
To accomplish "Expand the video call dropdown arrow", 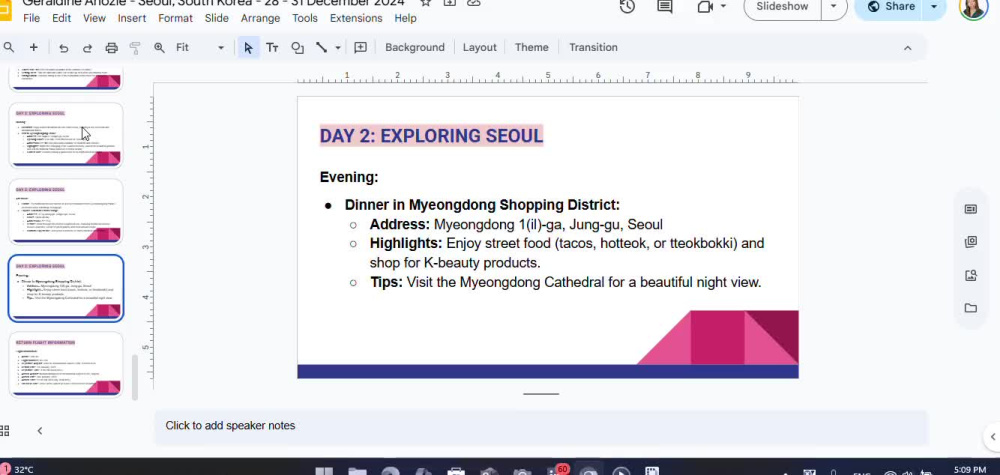I will (723, 6).
